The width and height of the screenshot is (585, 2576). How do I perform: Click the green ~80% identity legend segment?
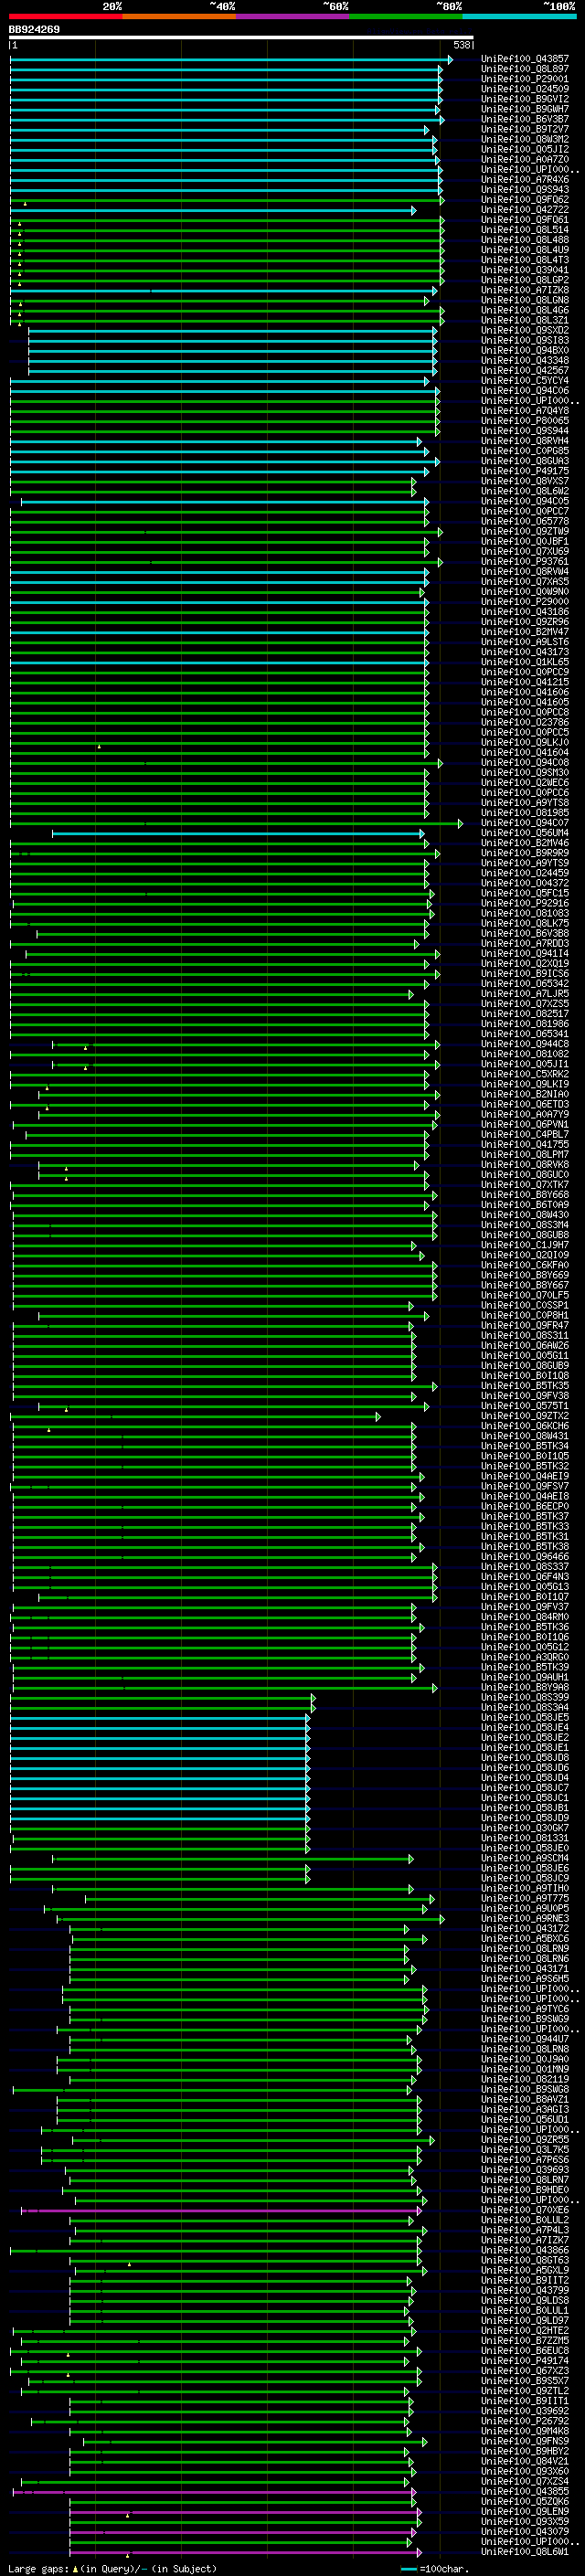point(405,16)
